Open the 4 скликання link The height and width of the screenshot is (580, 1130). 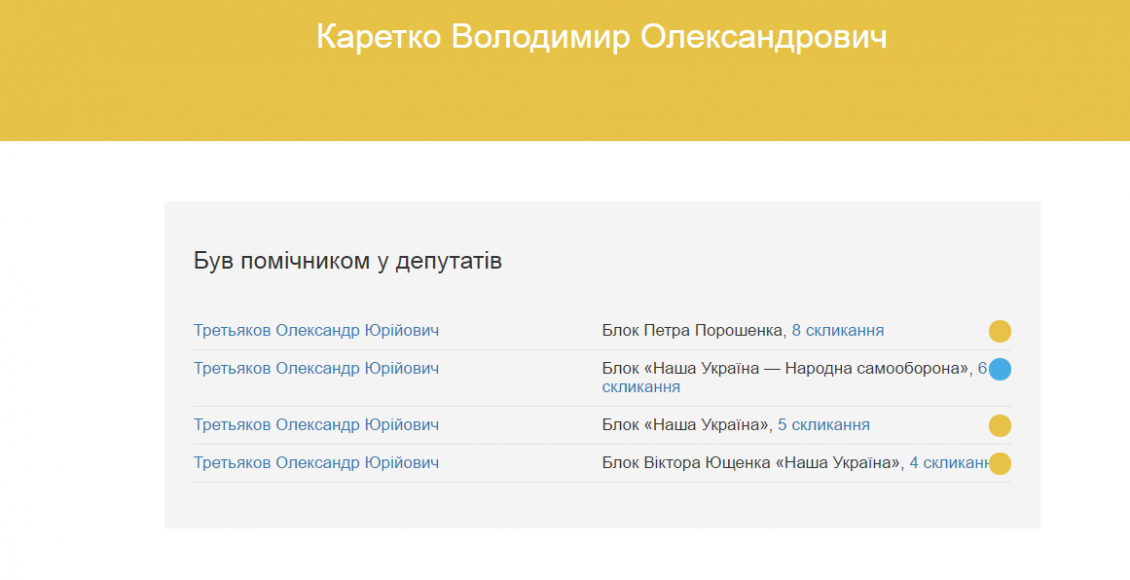click(948, 463)
